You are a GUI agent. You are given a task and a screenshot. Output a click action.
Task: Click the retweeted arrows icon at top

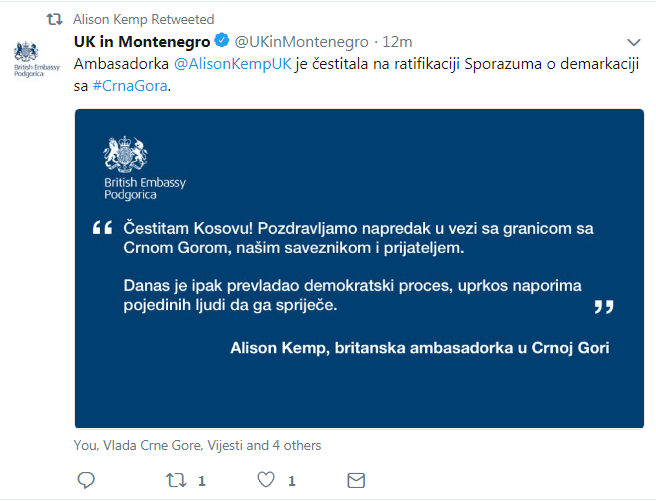(x=54, y=19)
